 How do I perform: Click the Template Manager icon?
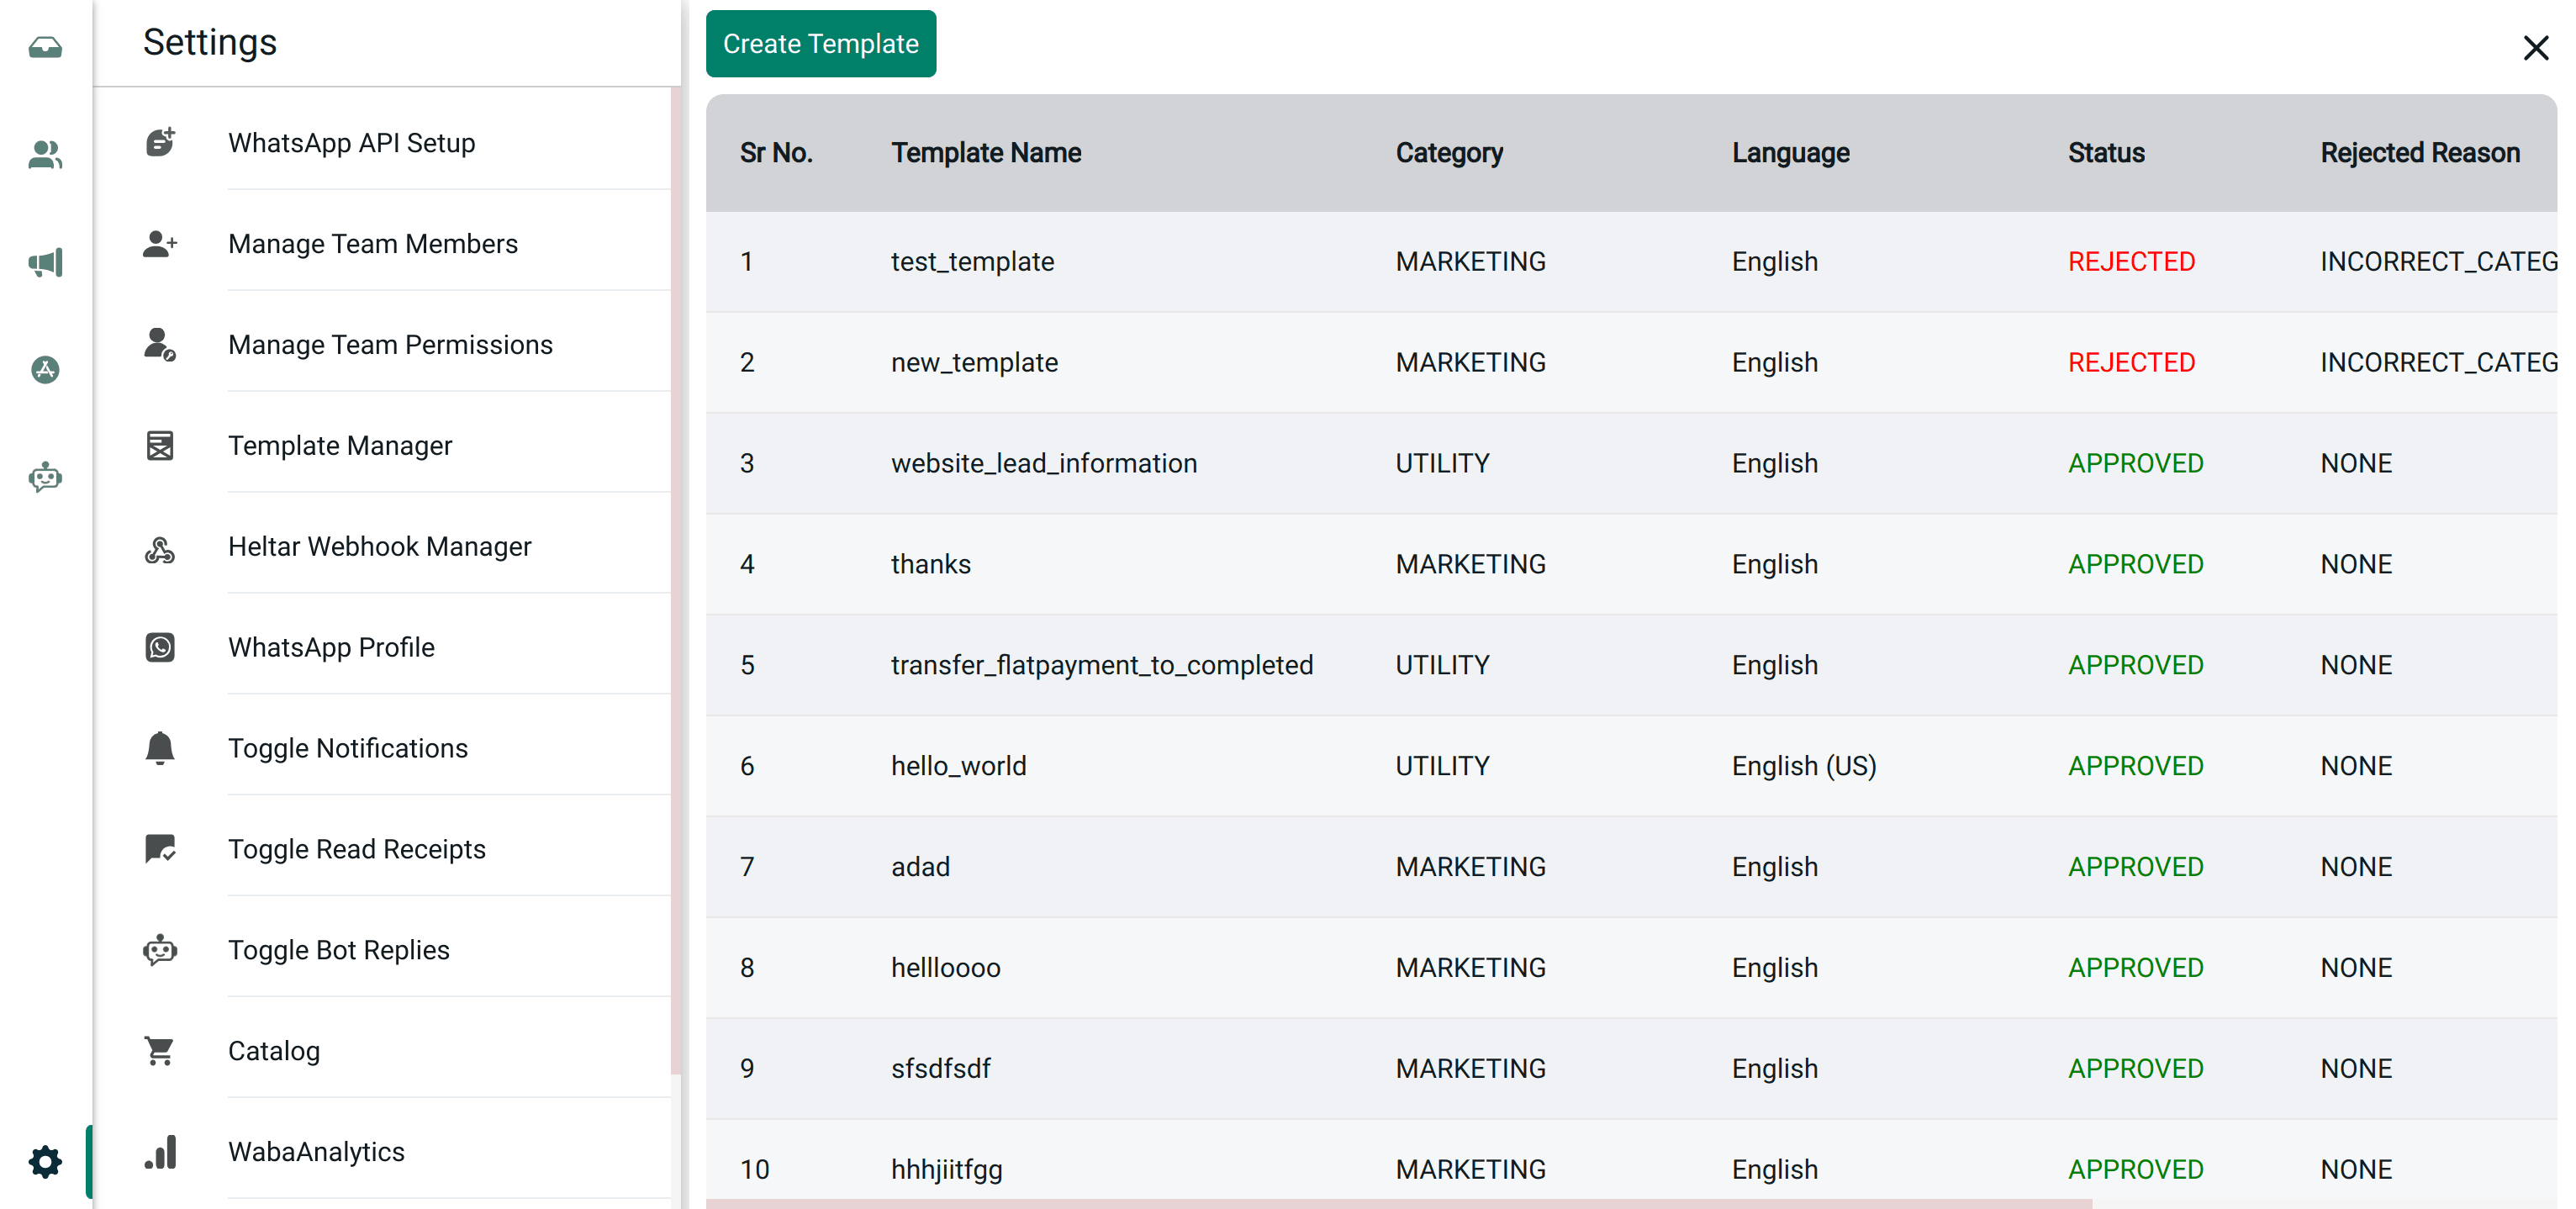click(x=160, y=445)
